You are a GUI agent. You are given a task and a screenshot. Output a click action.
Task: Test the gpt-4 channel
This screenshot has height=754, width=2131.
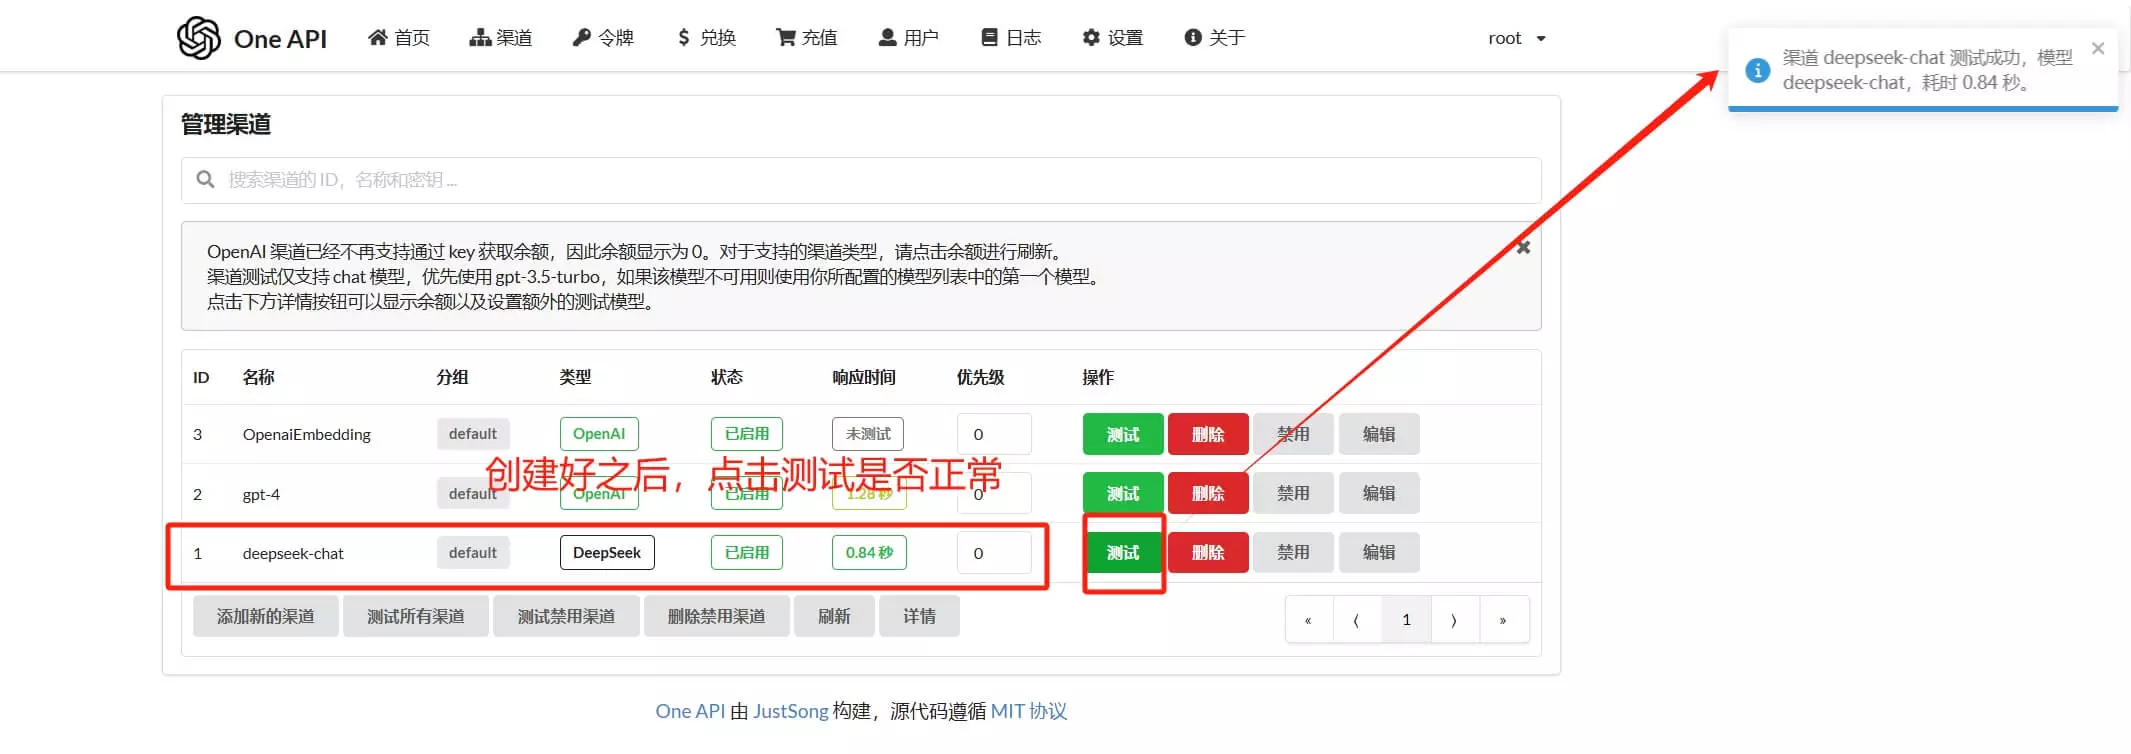coord(1123,493)
